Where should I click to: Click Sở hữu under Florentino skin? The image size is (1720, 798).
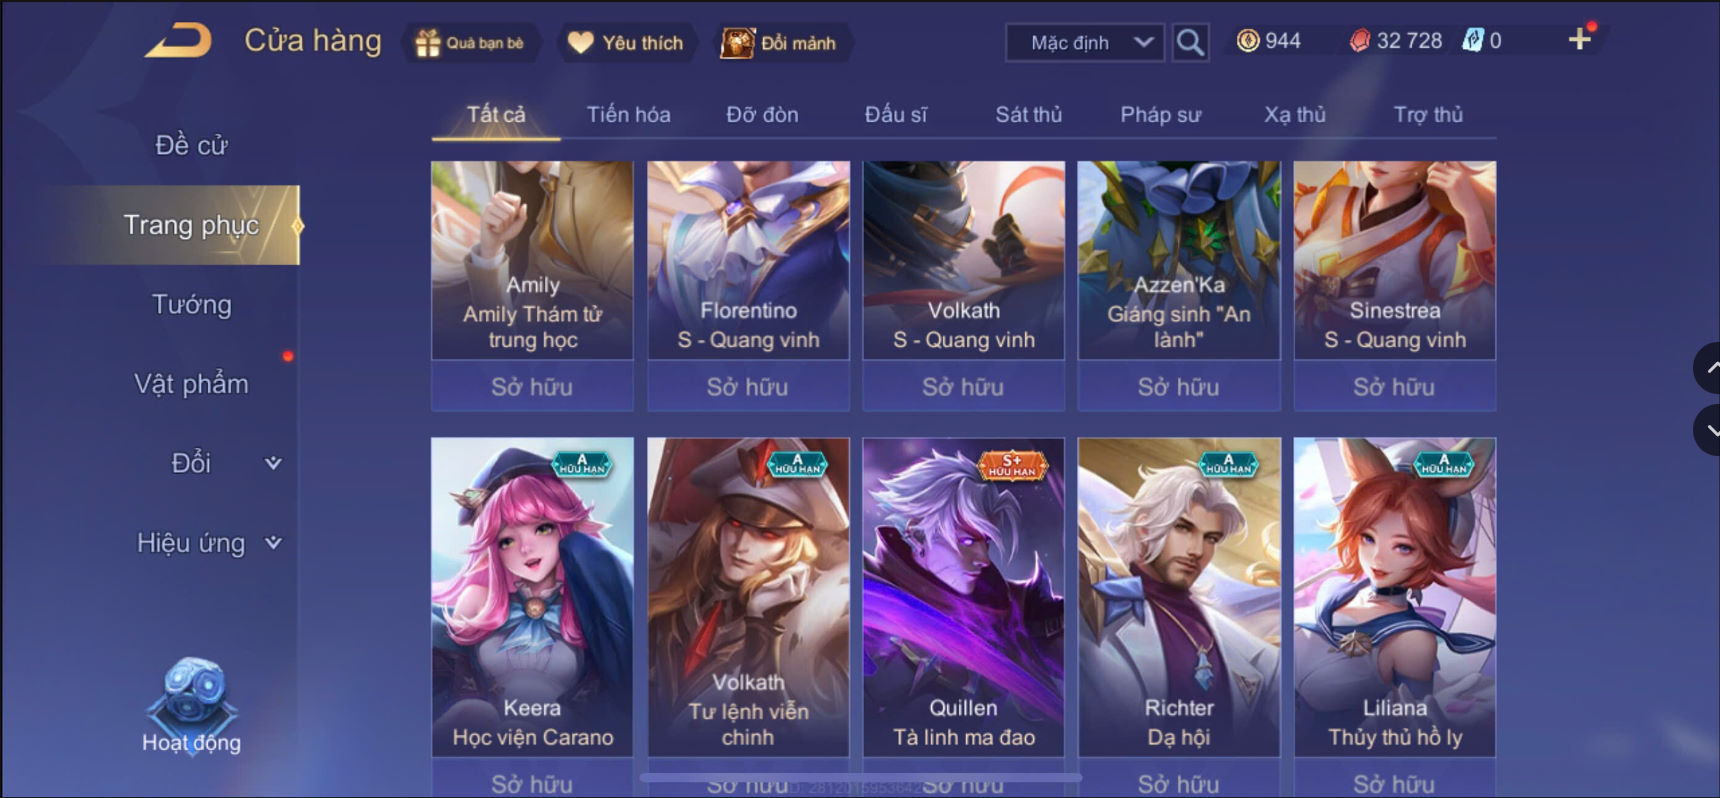748,387
